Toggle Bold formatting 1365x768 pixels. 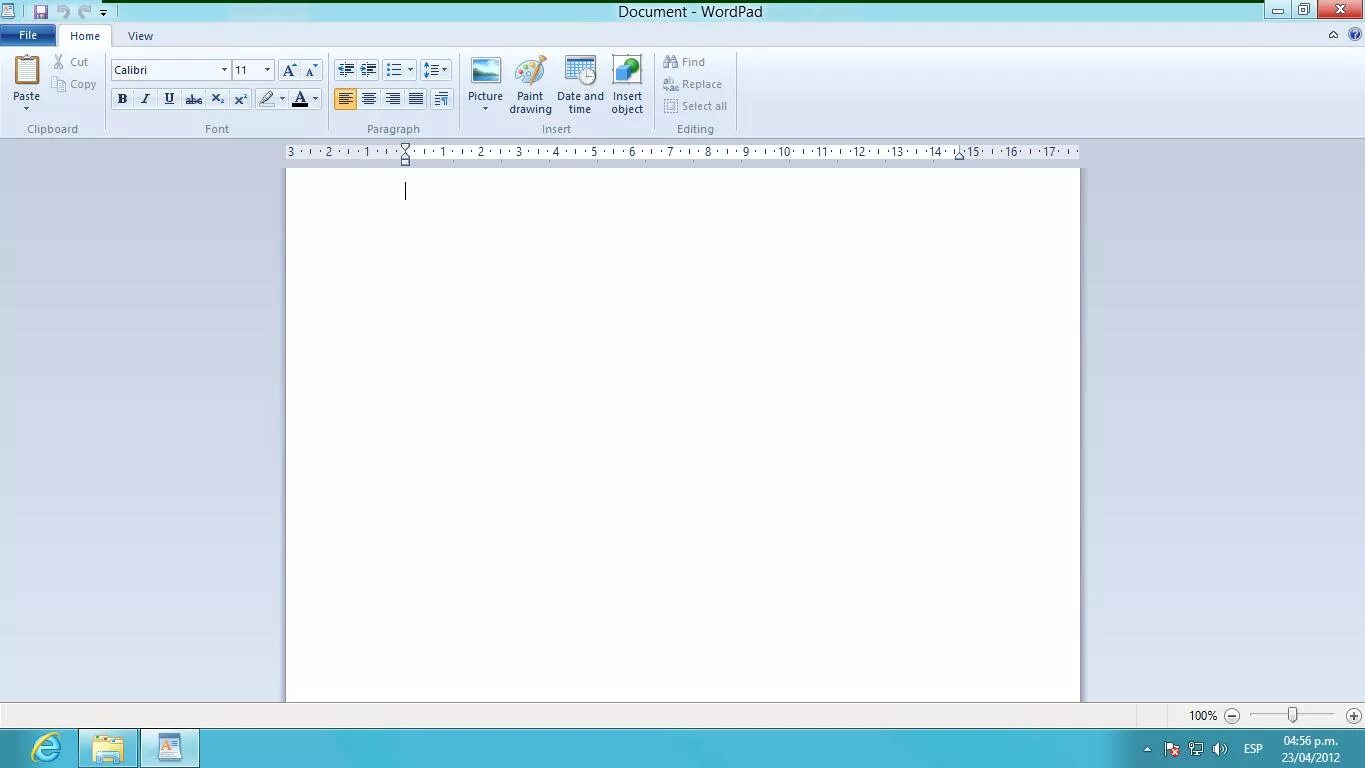coord(122,99)
